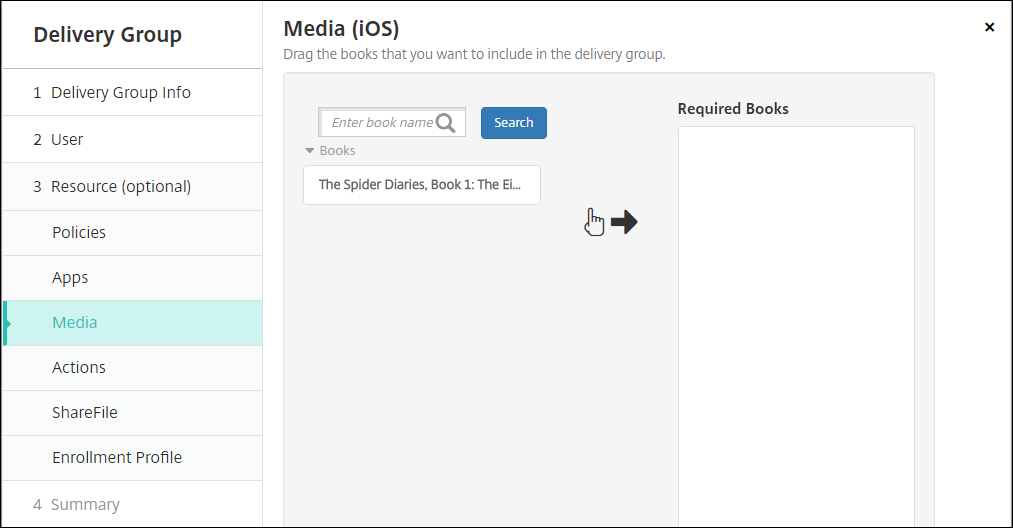Click the hand pointer drag icon

click(x=595, y=222)
